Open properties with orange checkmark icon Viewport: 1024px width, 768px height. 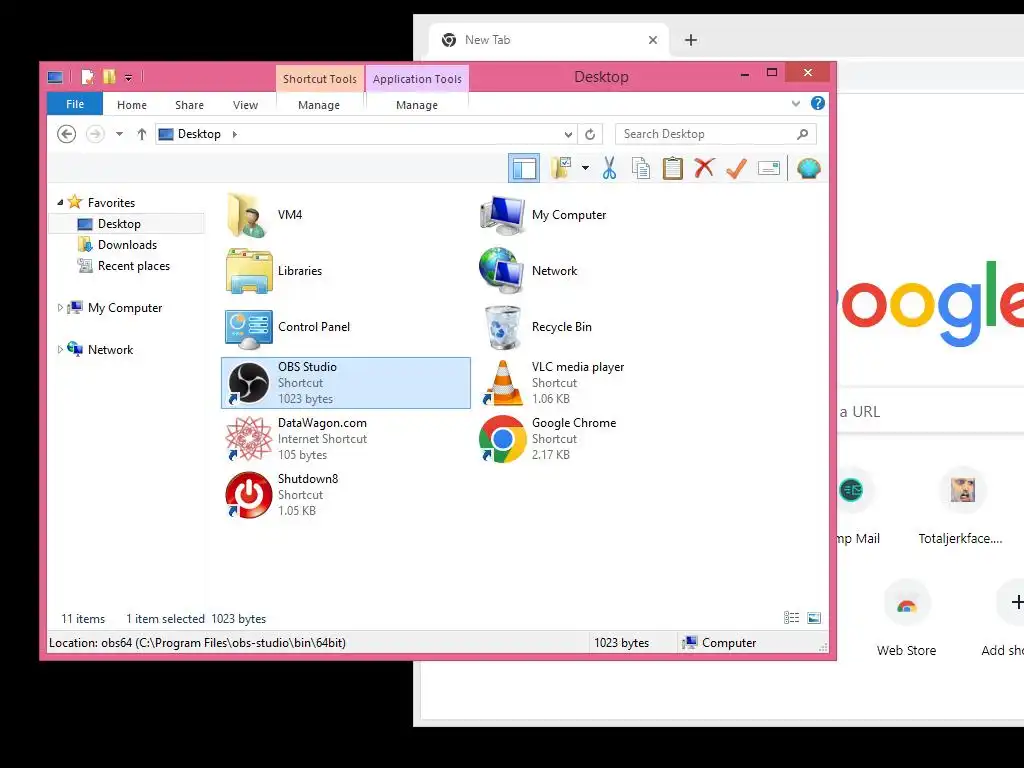(x=737, y=168)
